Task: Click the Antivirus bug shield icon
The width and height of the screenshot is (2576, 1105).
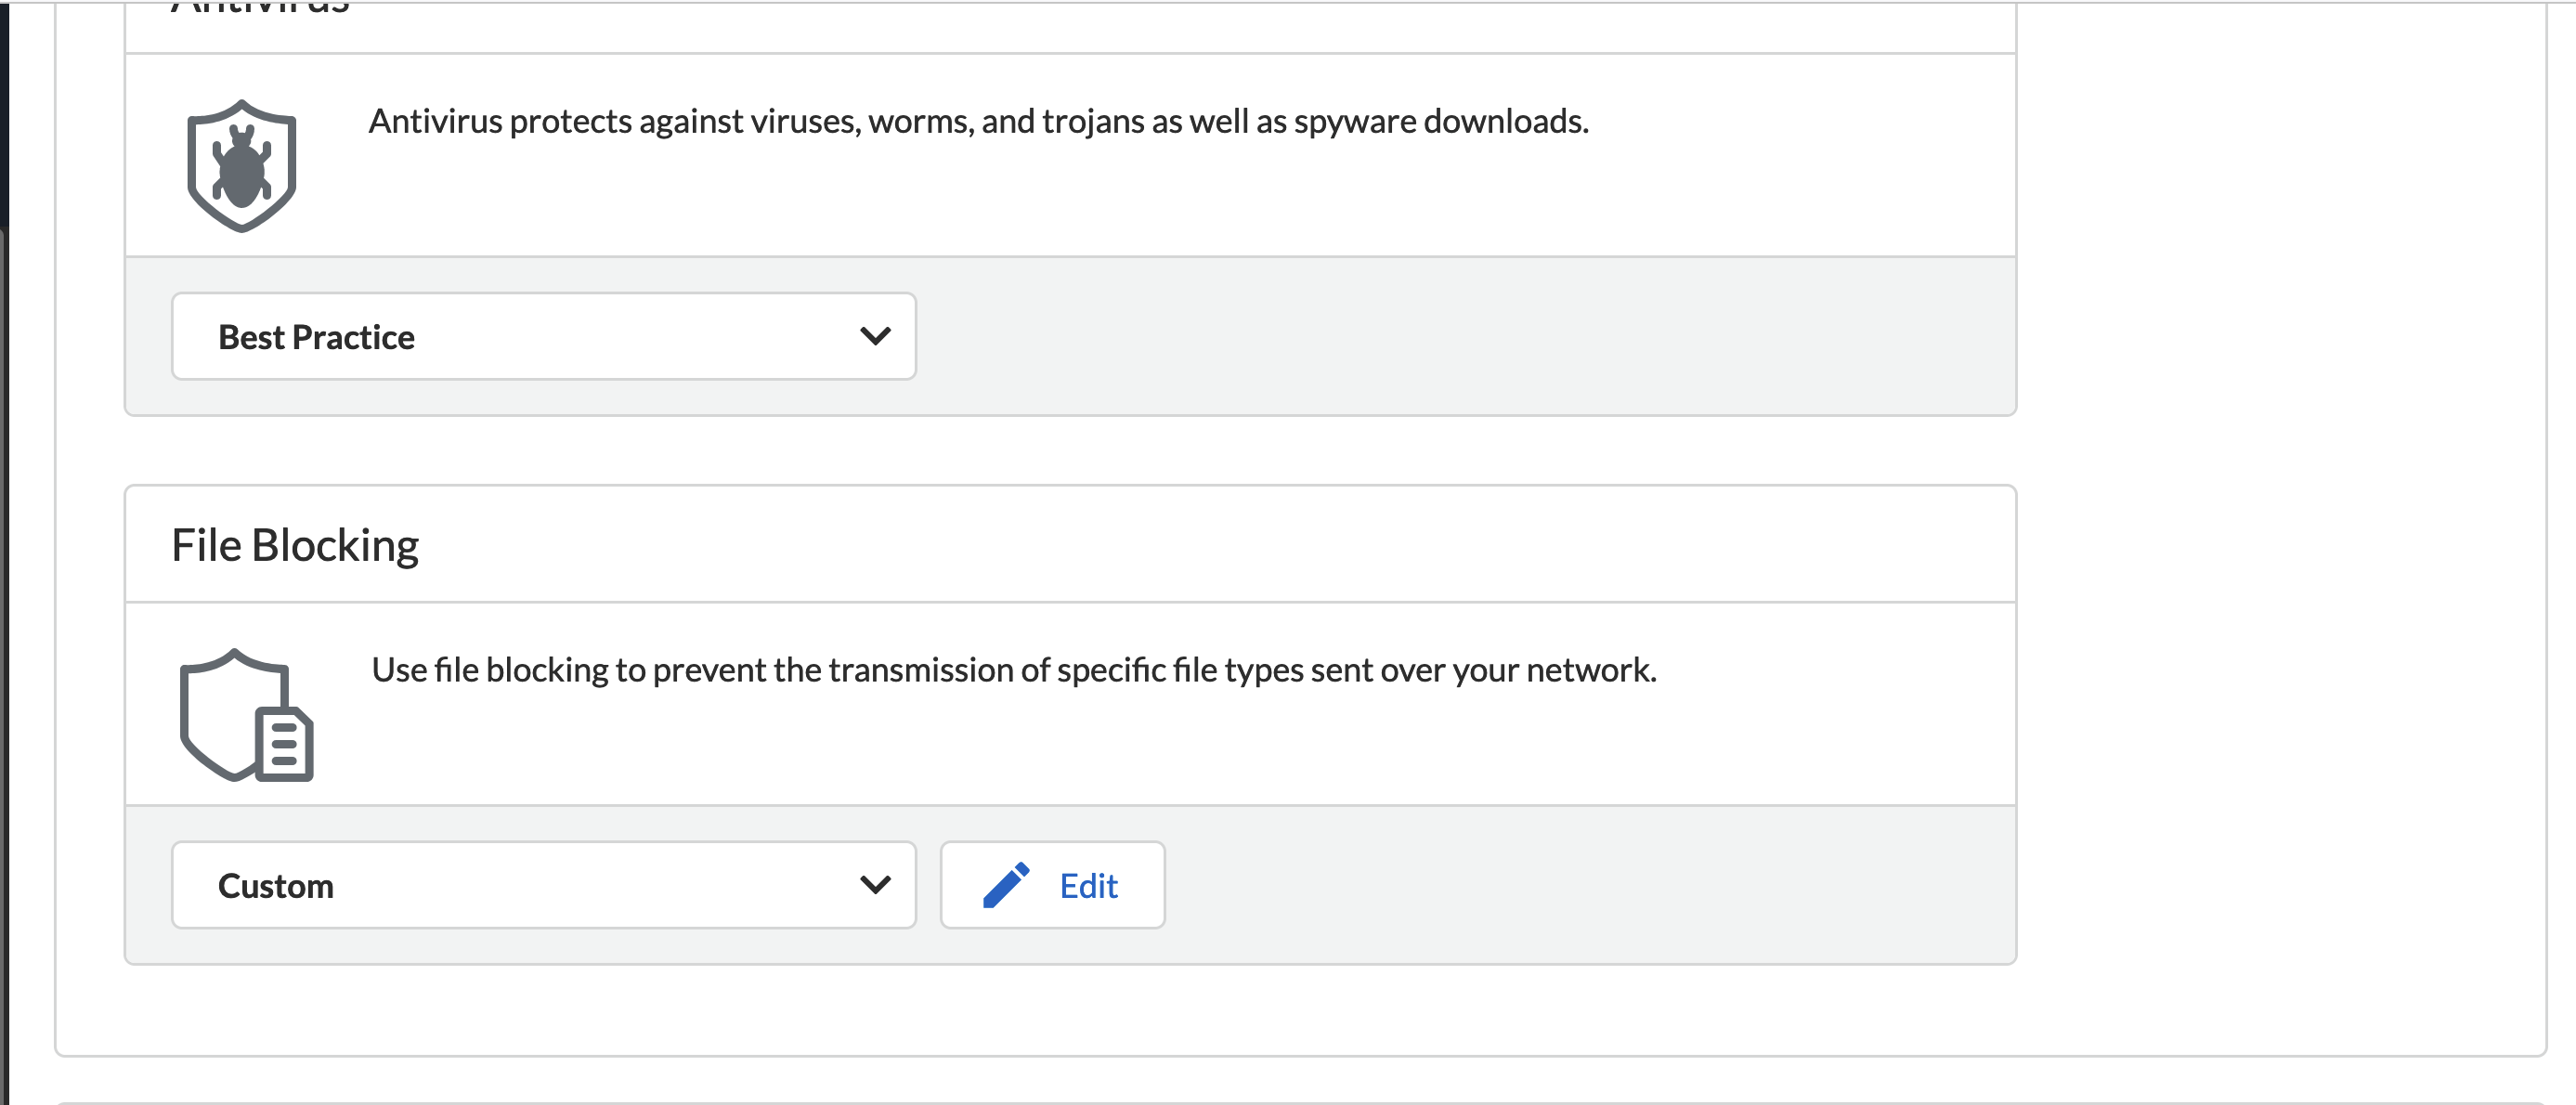Action: 242,166
